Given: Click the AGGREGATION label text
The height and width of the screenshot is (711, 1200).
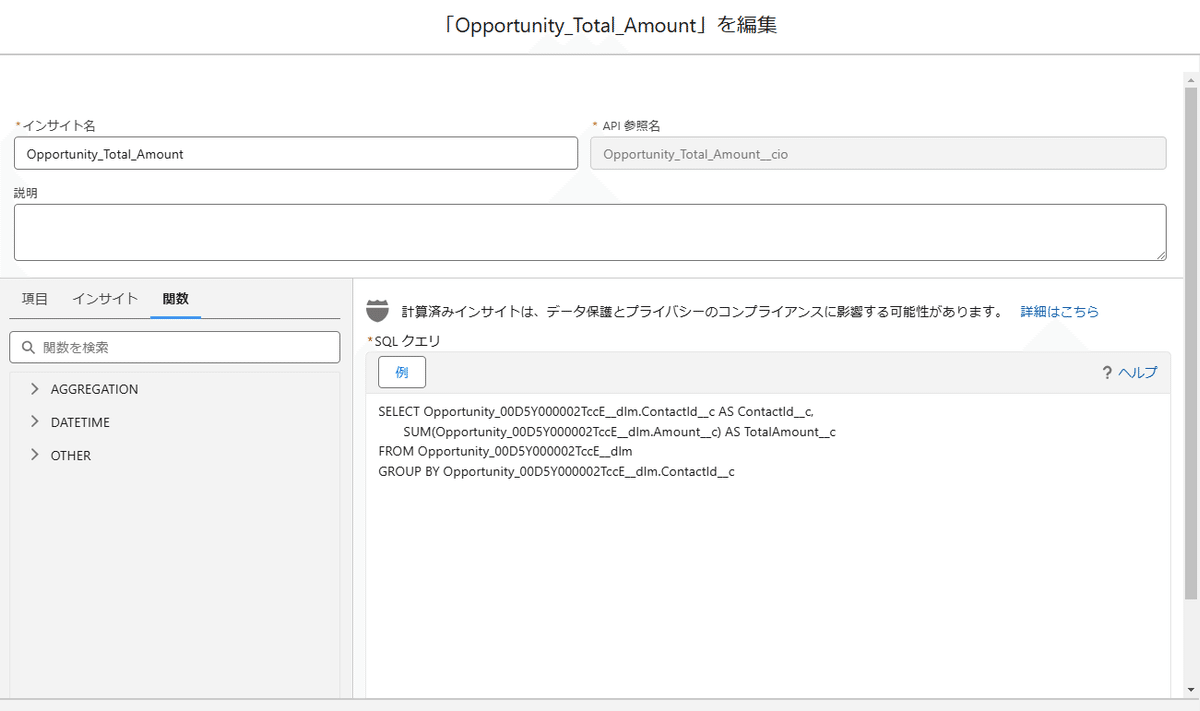Looking at the screenshot, I should click(x=95, y=389).
